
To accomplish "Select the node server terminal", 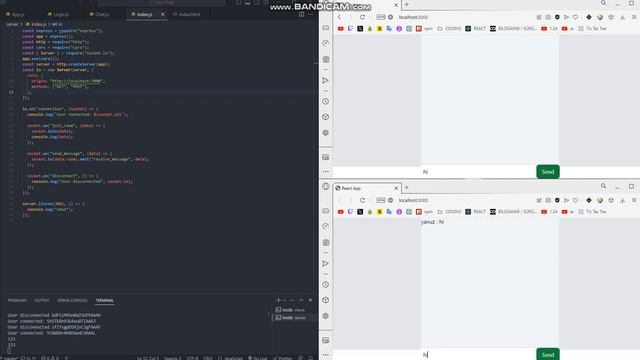I will pyautogui.click(x=290, y=317).
